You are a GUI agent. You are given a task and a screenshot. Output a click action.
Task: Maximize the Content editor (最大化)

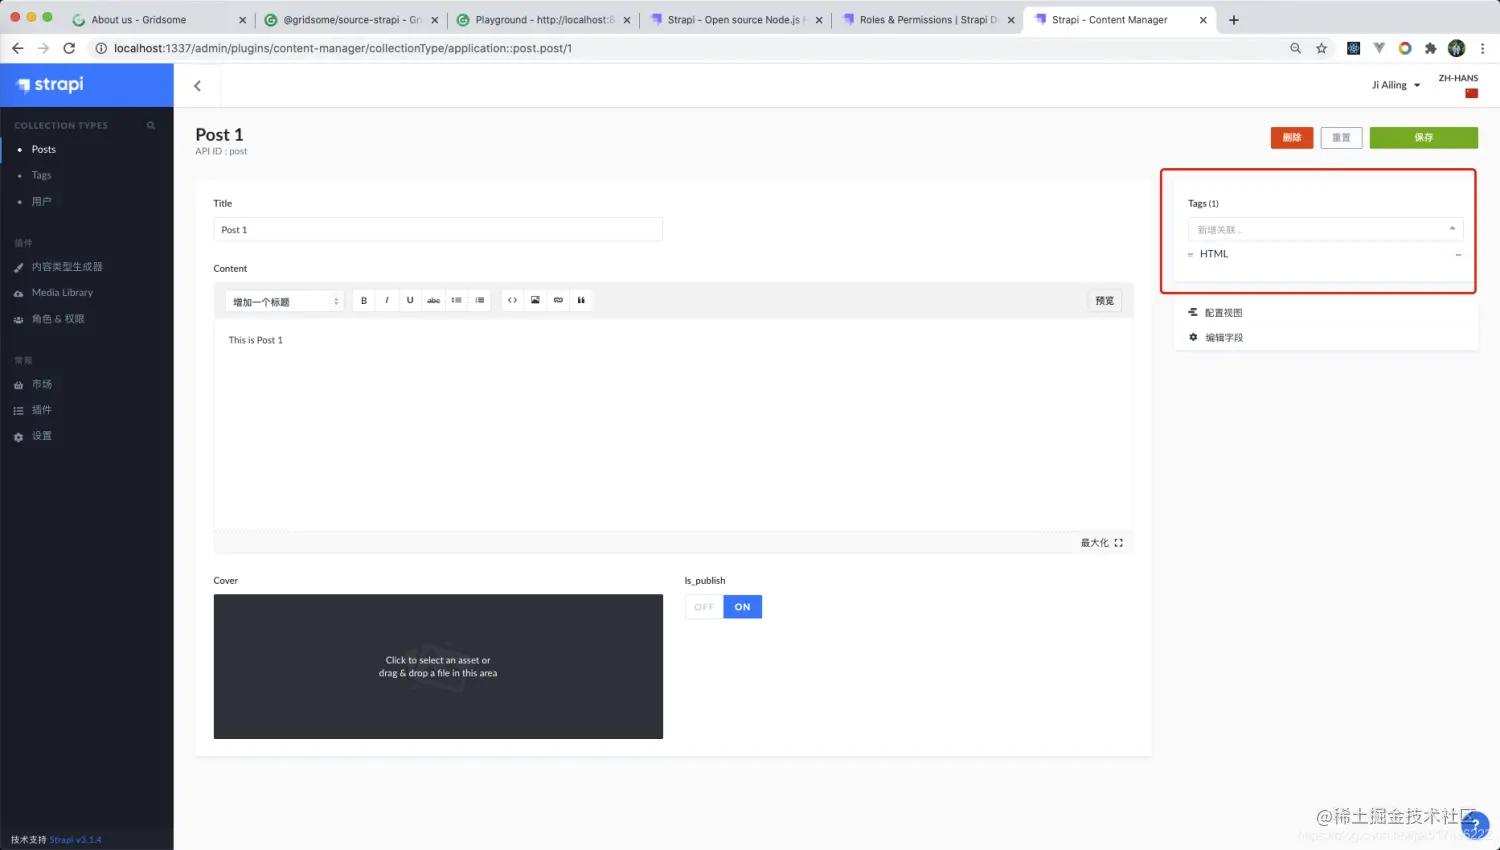(1102, 543)
